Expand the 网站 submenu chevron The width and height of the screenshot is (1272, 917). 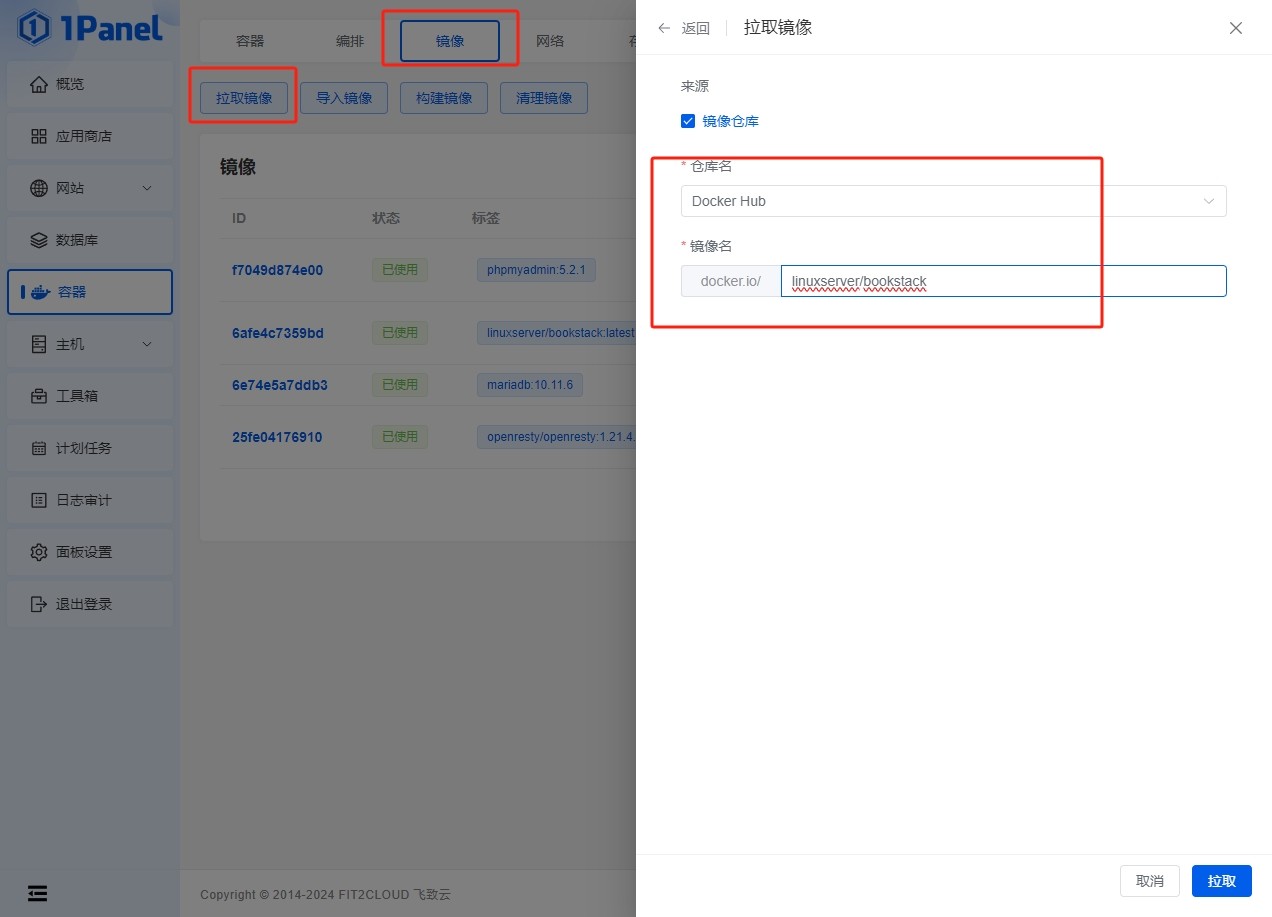pyautogui.click(x=147, y=188)
